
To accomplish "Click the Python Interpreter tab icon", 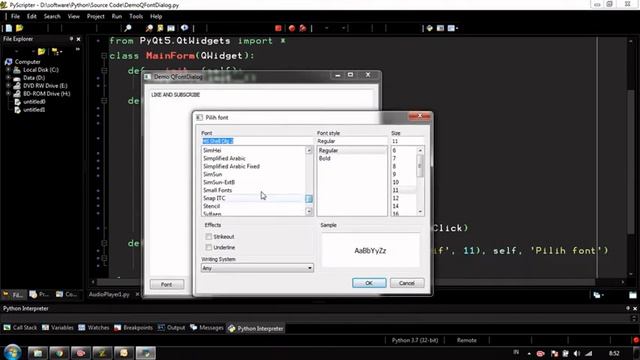I will [x=231, y=328].
